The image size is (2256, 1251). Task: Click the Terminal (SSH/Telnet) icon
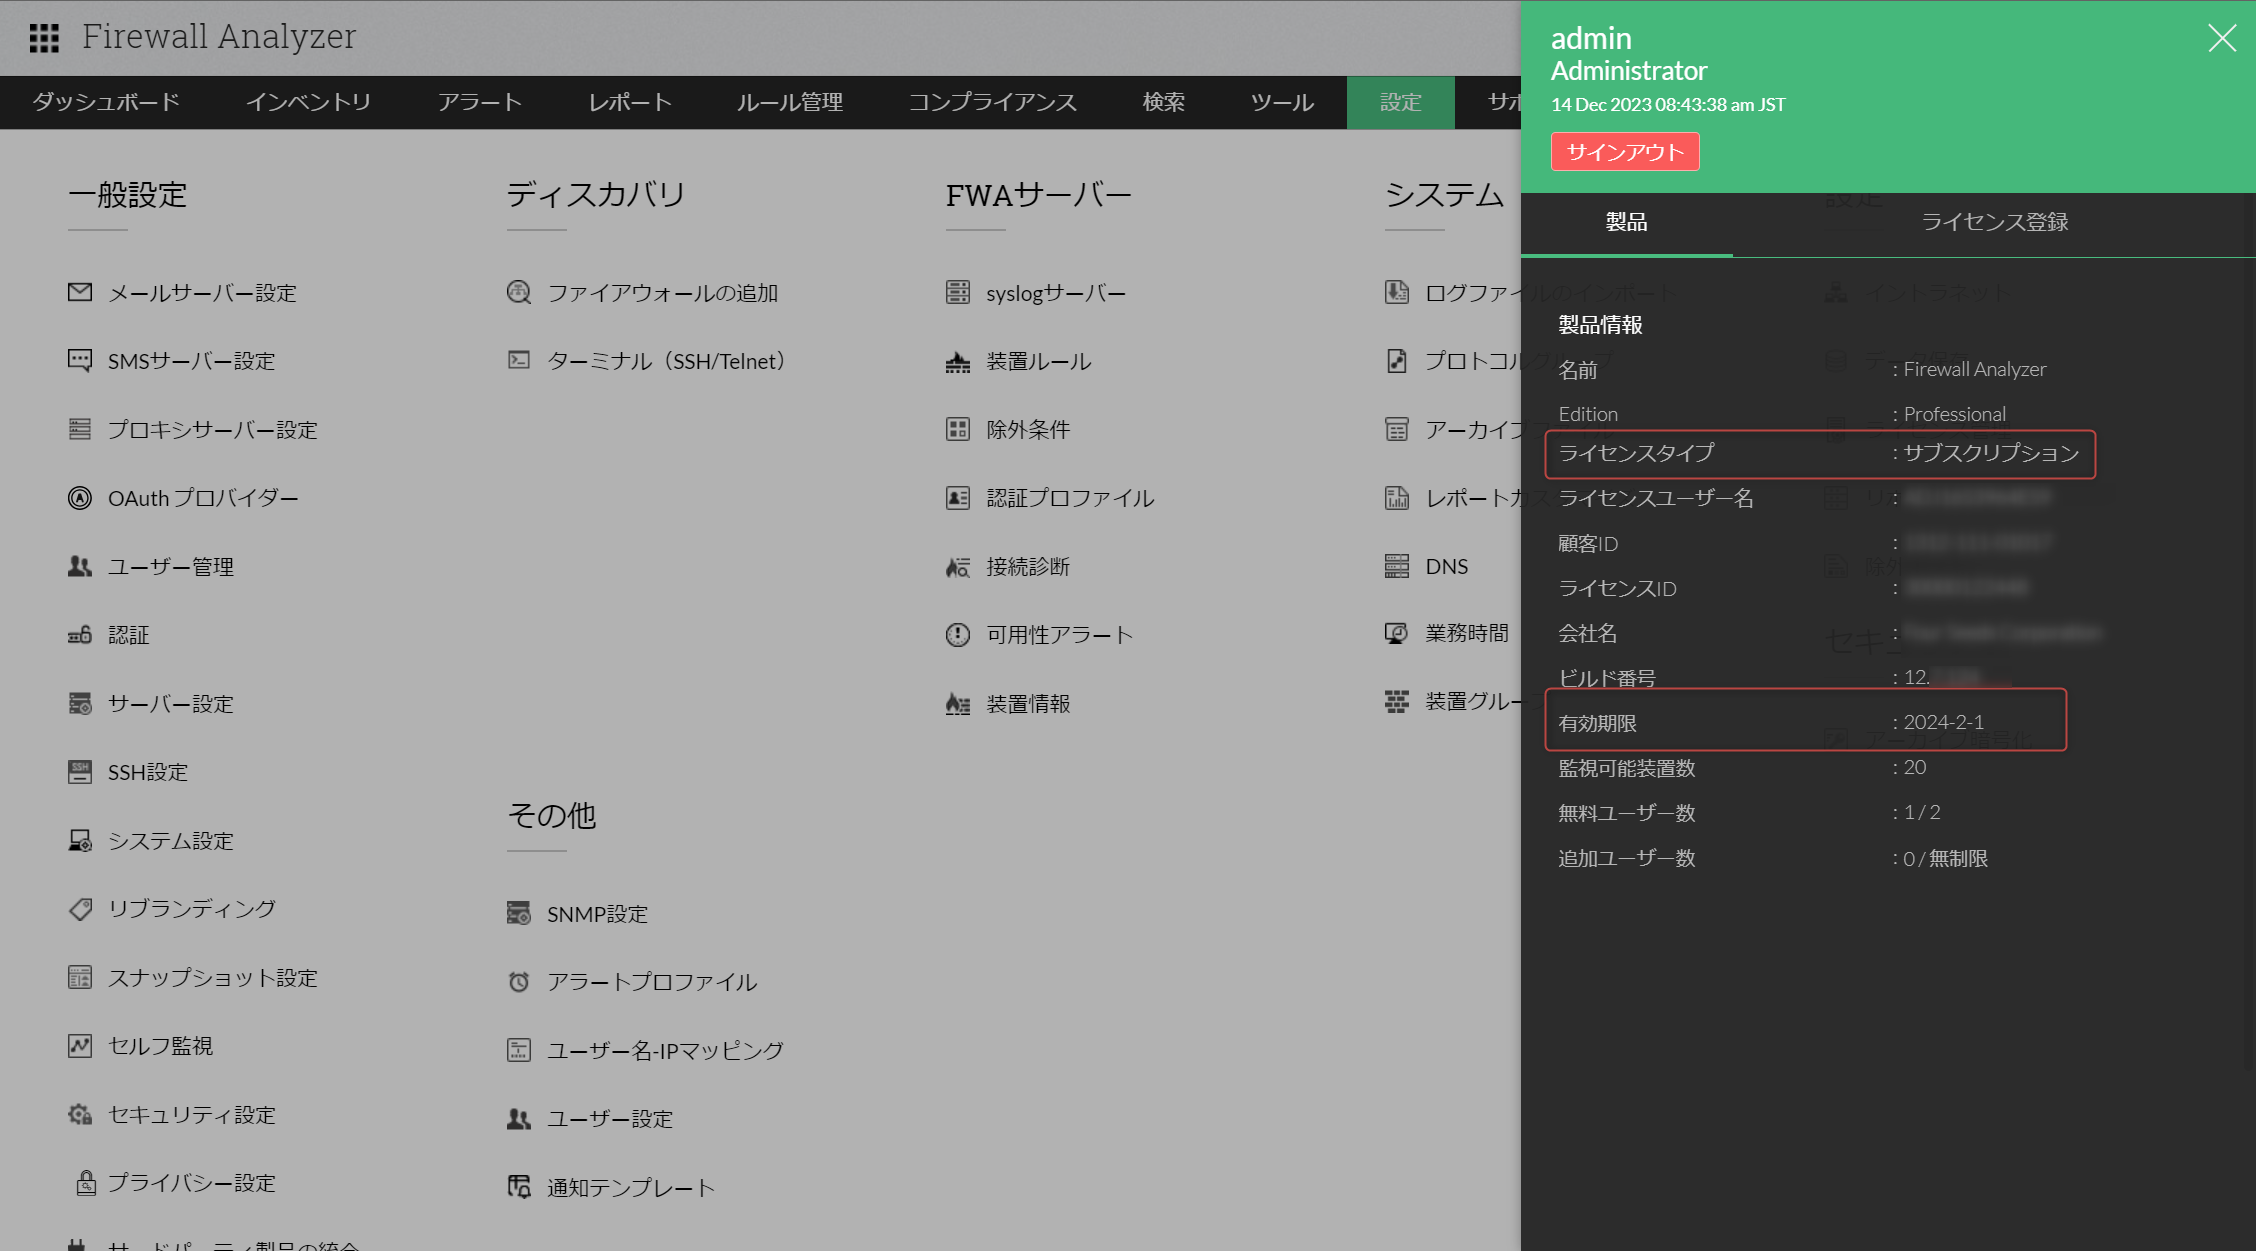pos(519,360)
